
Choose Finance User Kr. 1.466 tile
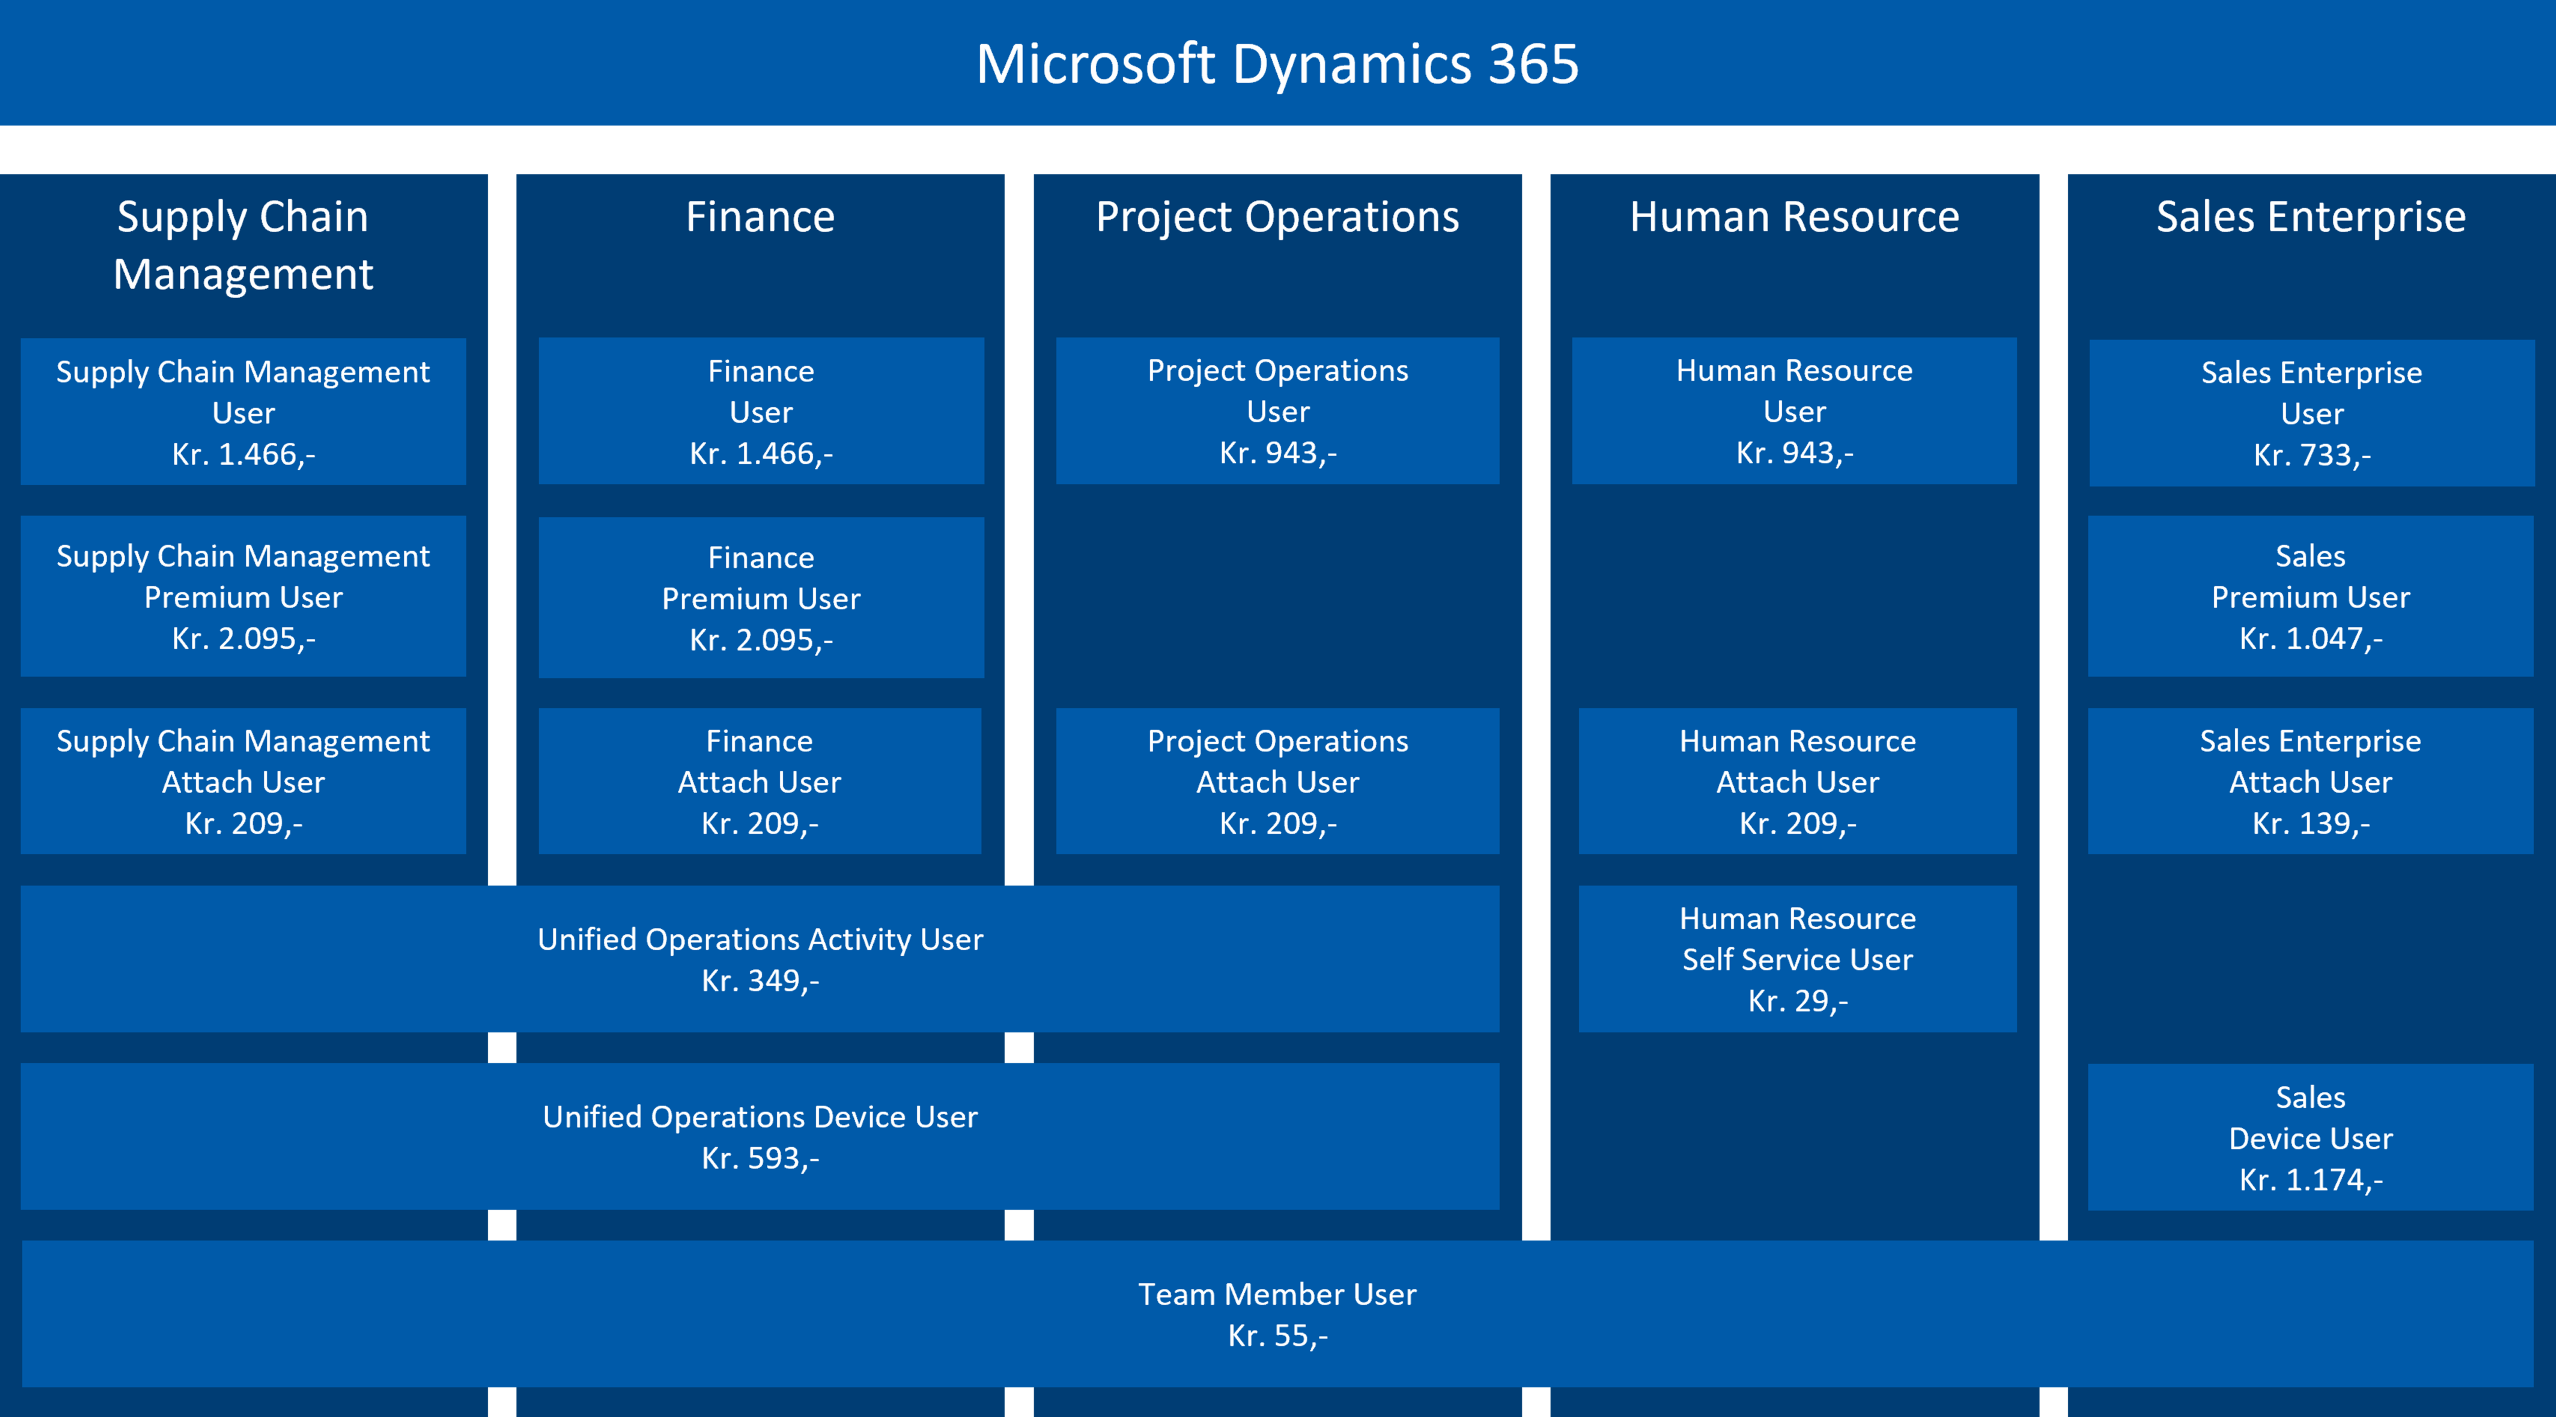760,411
